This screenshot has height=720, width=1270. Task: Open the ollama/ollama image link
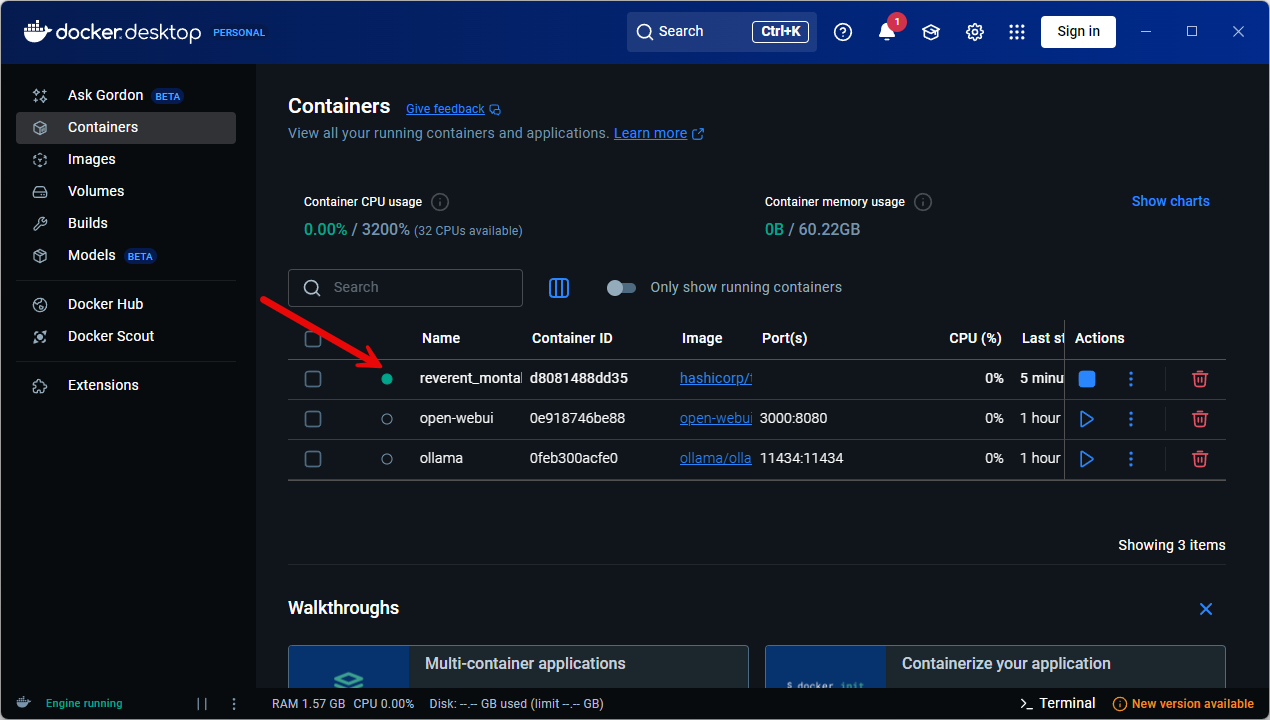point(716,459)
